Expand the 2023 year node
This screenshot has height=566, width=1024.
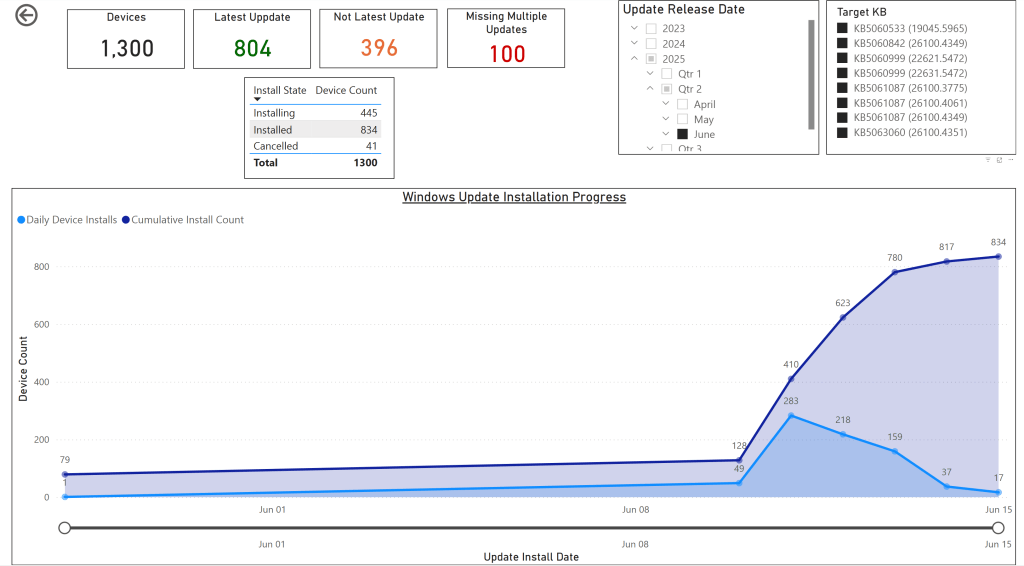[x=634, y=29]
